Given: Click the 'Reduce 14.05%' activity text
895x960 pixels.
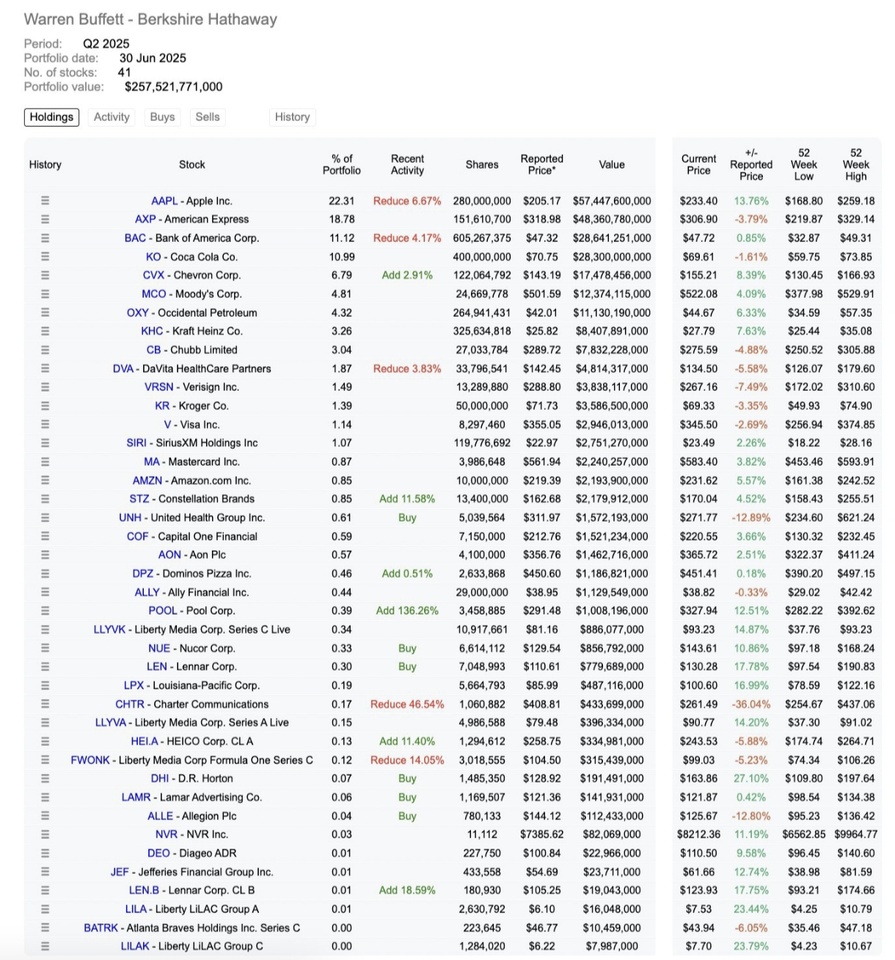Looking at the screenshot, I should coord(407,760).
